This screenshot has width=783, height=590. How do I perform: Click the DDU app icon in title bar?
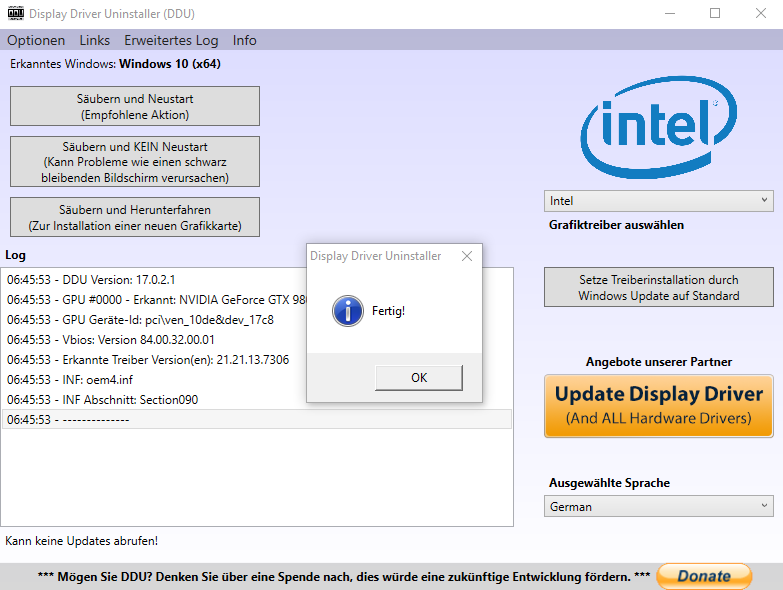(15, 13)
